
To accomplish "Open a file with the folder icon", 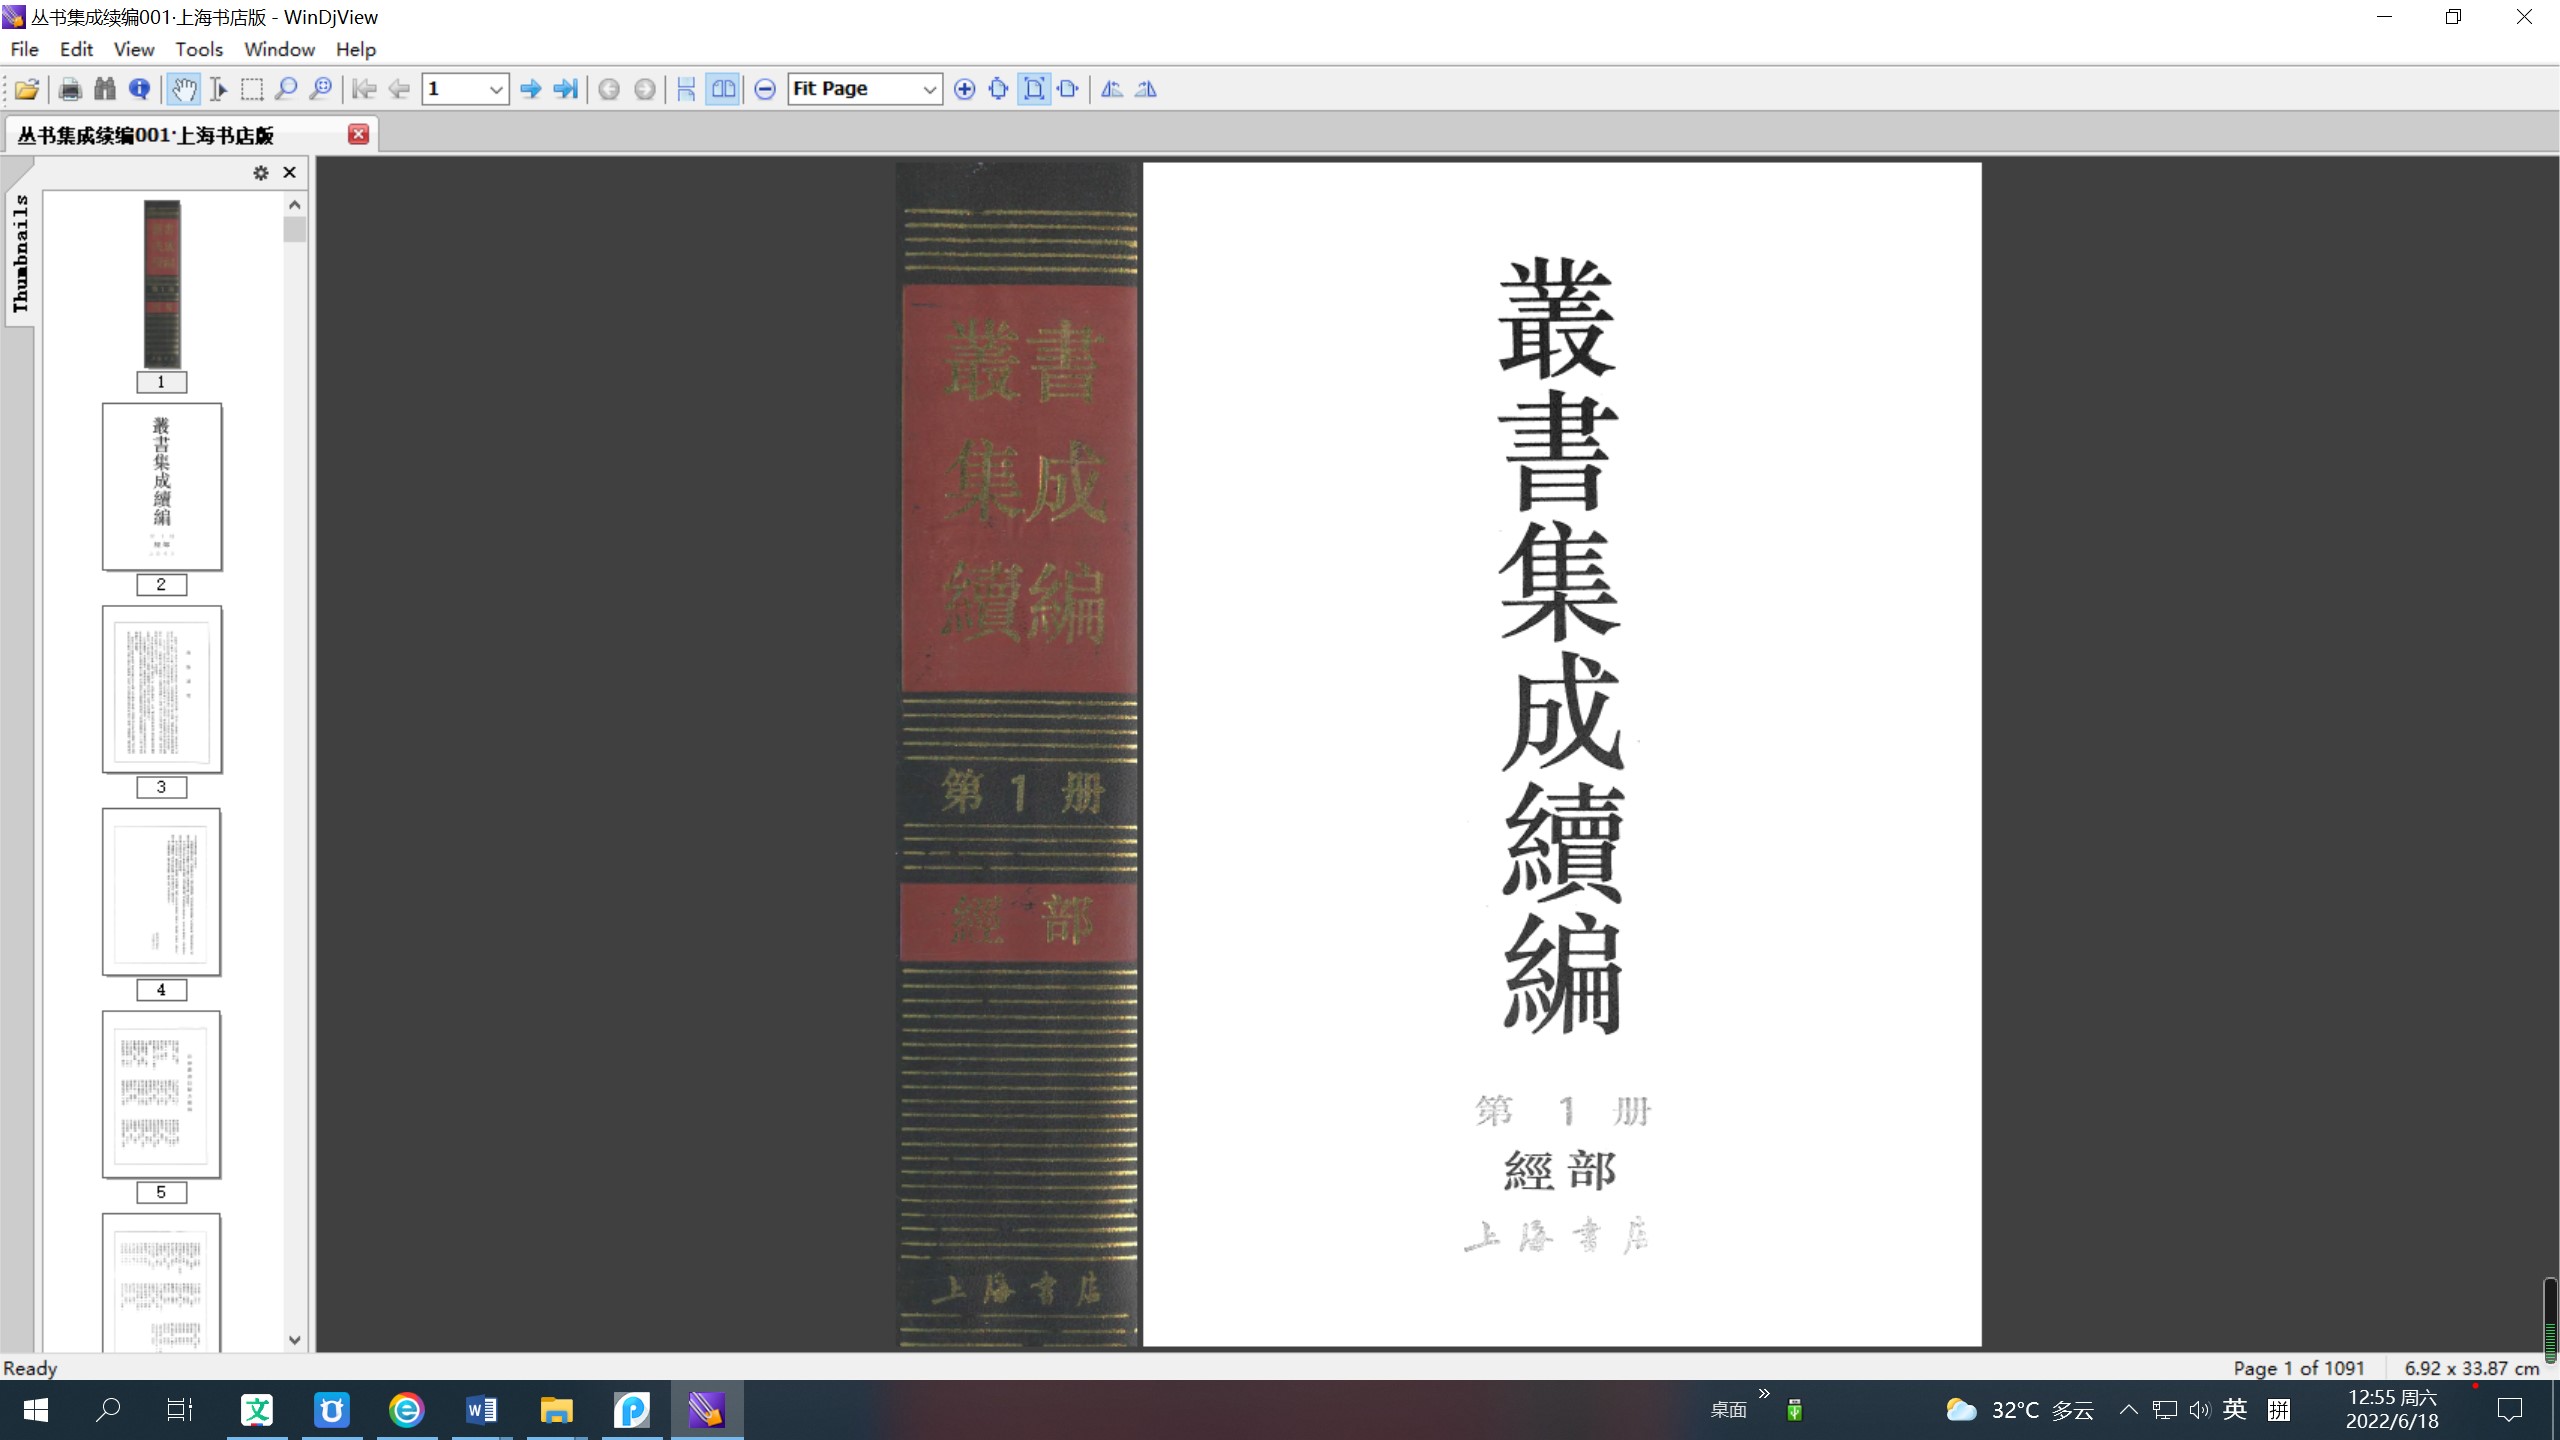I will click(27, 89).
